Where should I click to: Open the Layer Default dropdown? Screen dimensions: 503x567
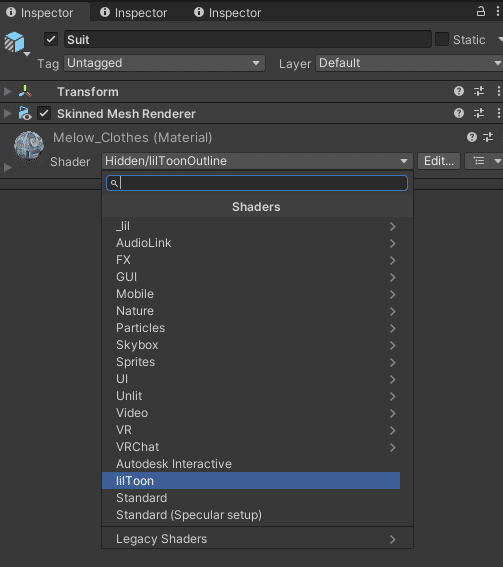coord(409,63)
